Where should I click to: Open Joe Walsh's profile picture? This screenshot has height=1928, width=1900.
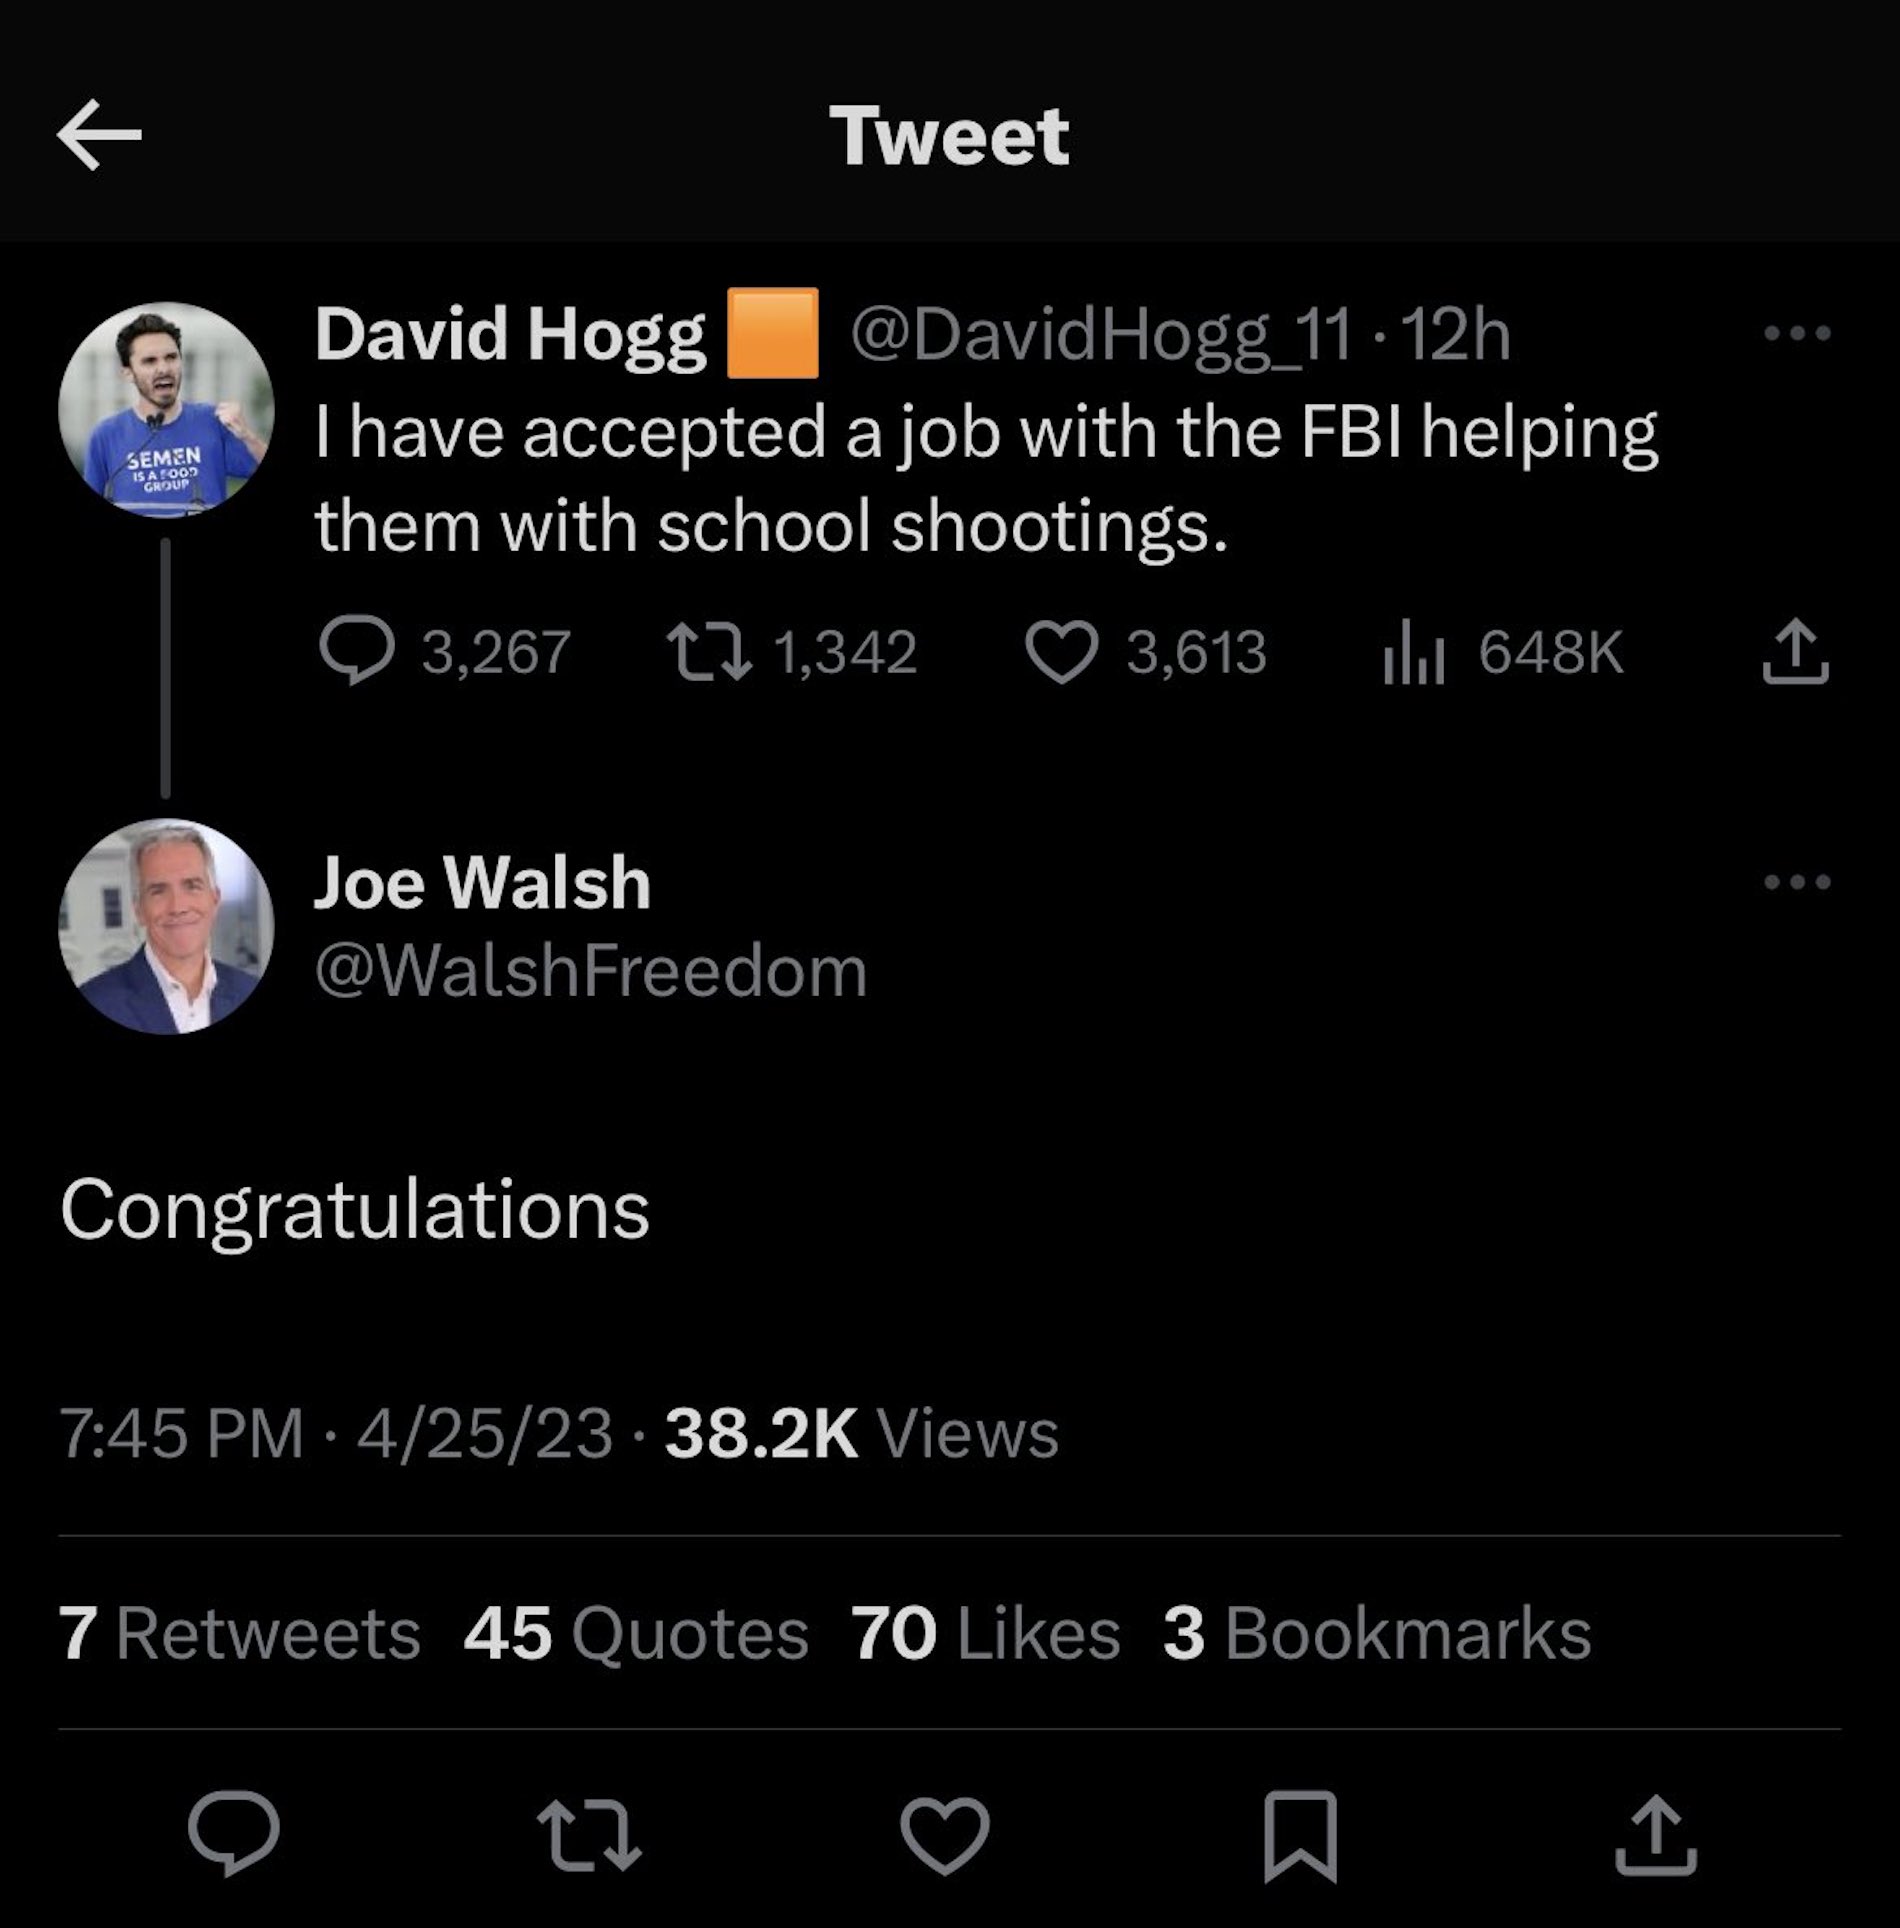tap(166, 926)
